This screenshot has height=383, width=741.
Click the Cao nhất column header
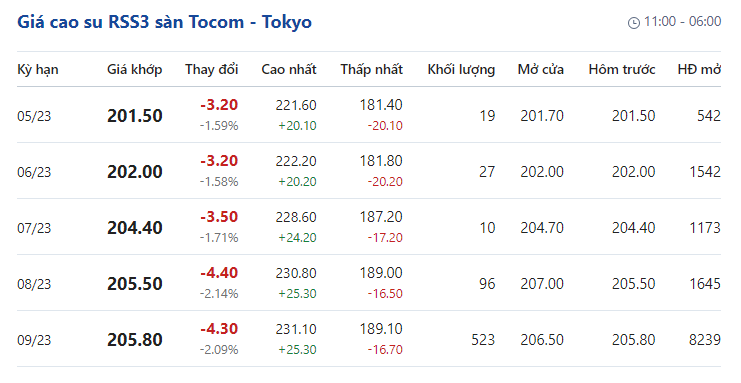[289, 70]
